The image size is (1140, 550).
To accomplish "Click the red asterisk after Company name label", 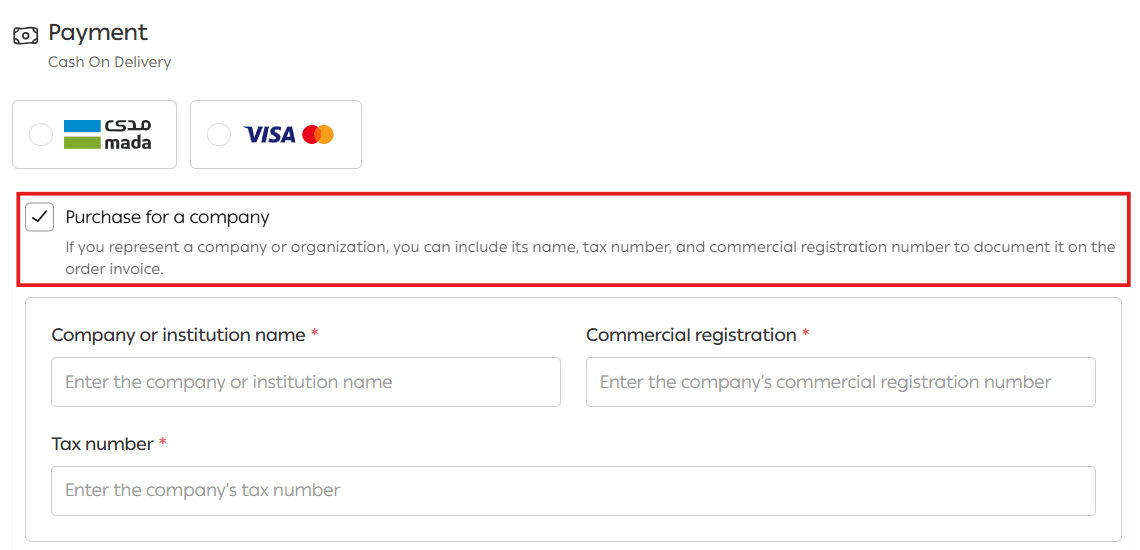I will pyautogui.click(x=315, y=334).
